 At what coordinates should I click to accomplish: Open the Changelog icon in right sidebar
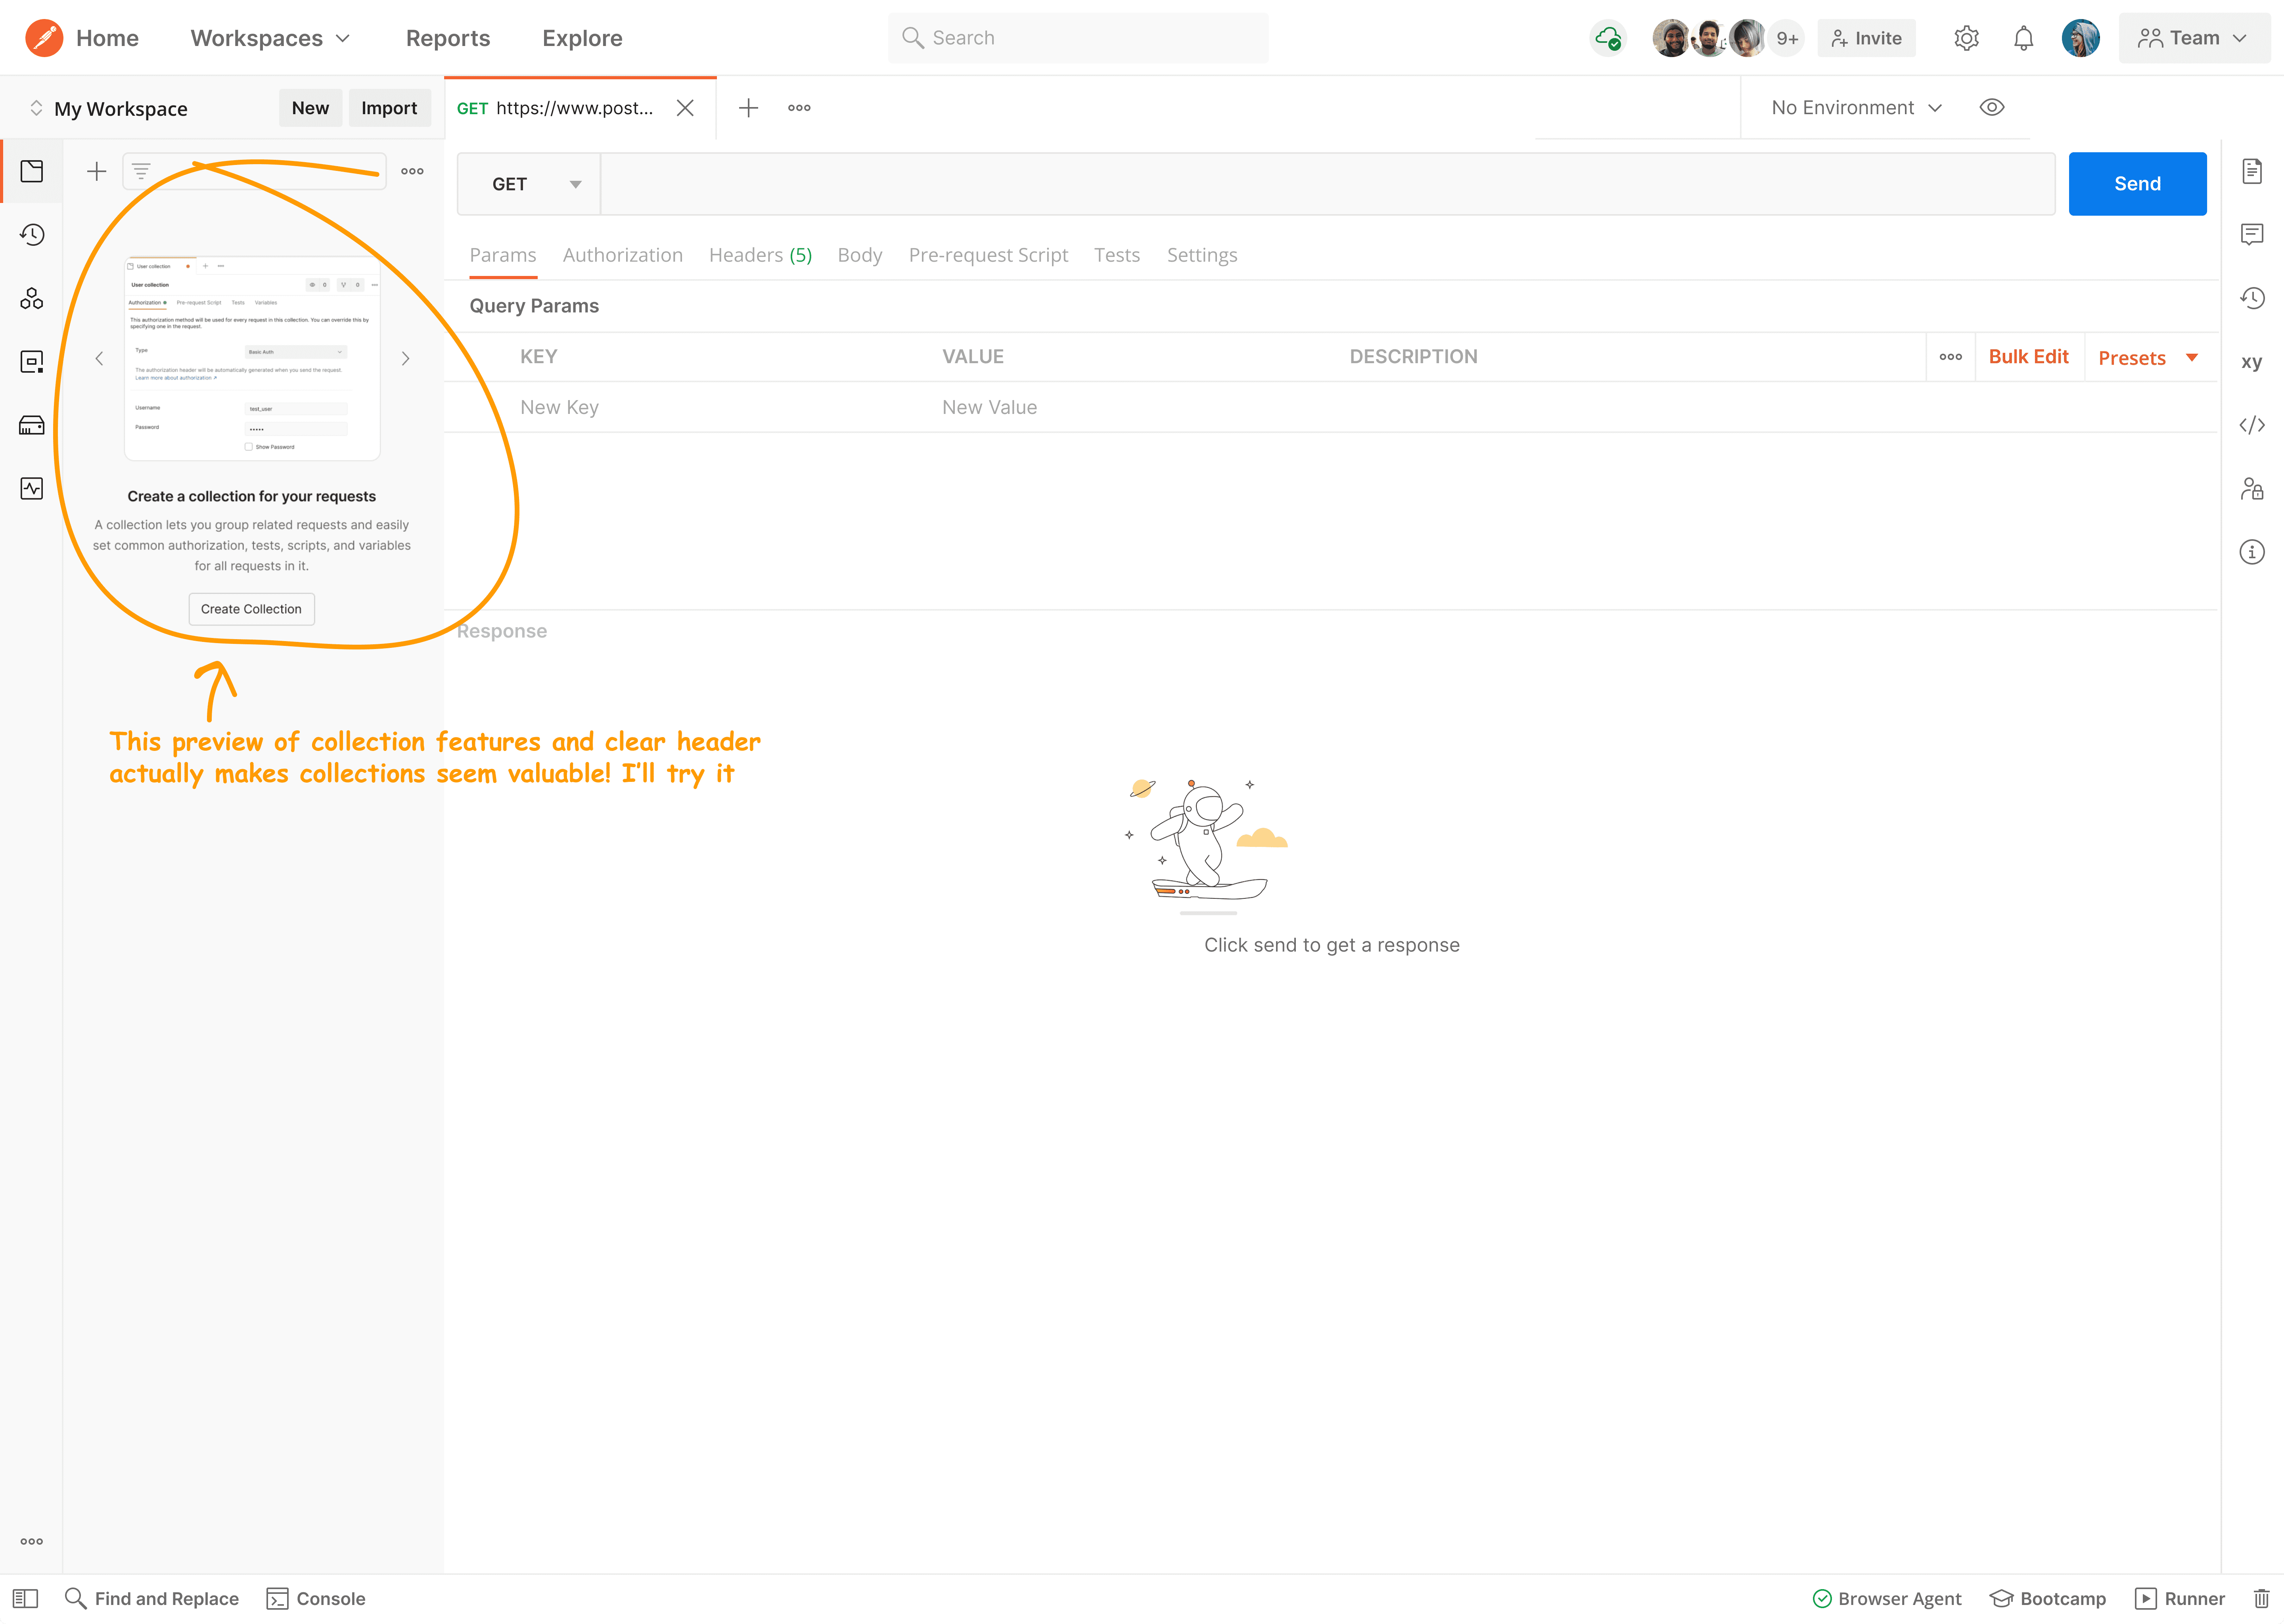coord(2251,298)
